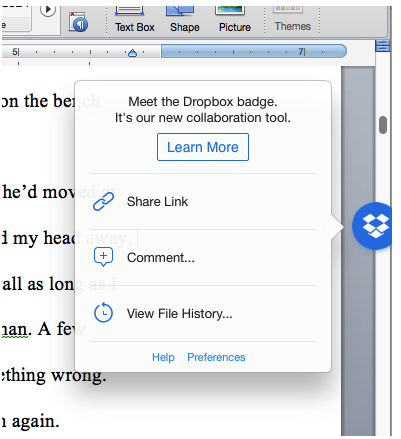Choose Comment... in the Dropbox popup
The image size is (401, 439).
pos(203,258)
